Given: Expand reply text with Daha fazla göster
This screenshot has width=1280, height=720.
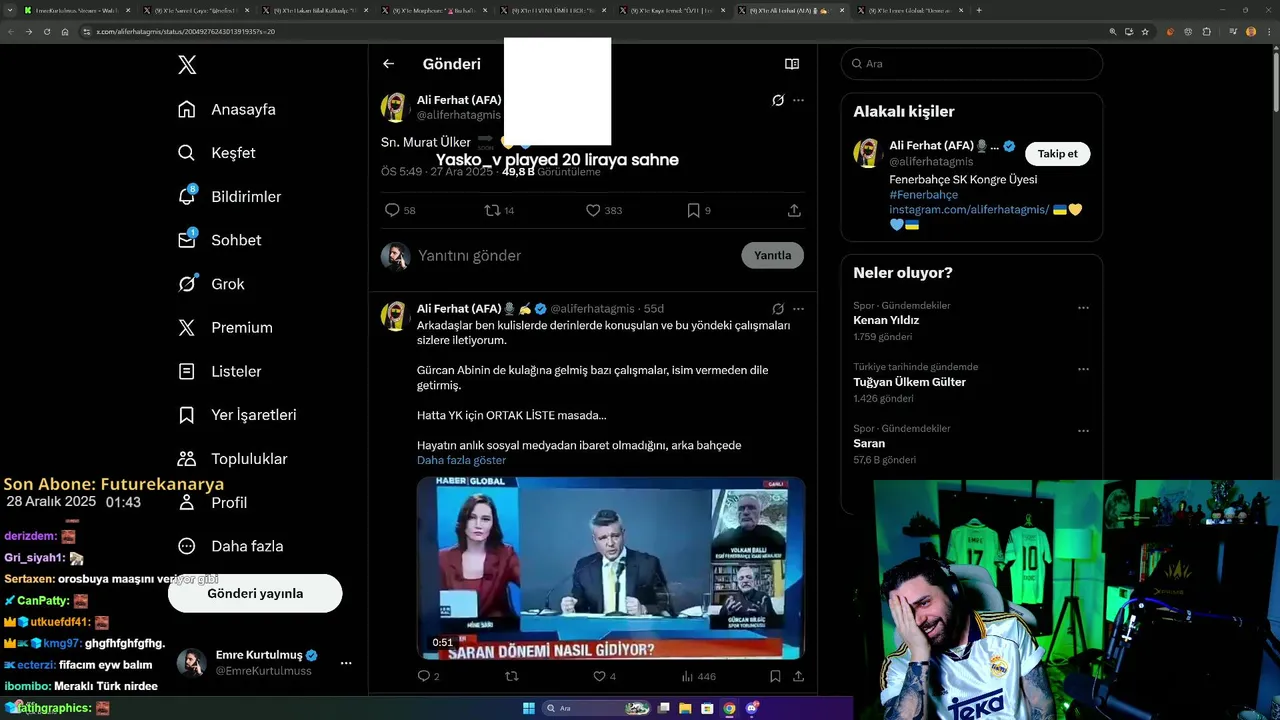Looking at the screenshot, I should [461, 460].
